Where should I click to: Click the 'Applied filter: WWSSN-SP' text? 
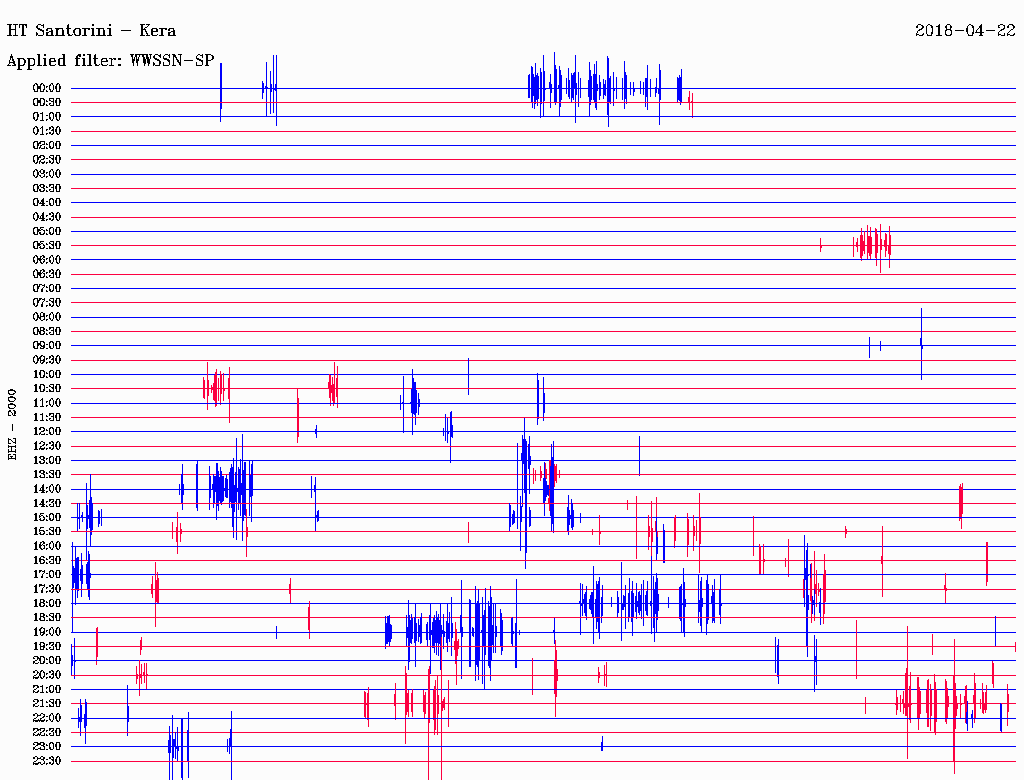pos(110,61)
